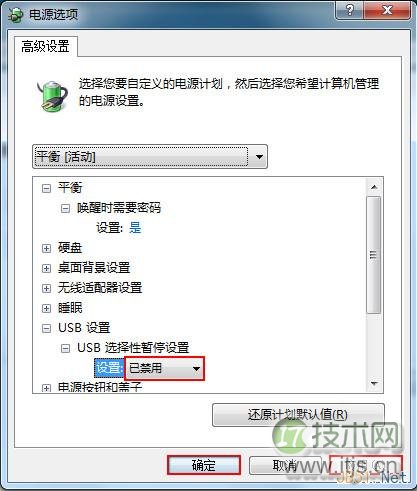Select the 高级设置 tab
Screen dimensions: 417x491
click(45, 46)
